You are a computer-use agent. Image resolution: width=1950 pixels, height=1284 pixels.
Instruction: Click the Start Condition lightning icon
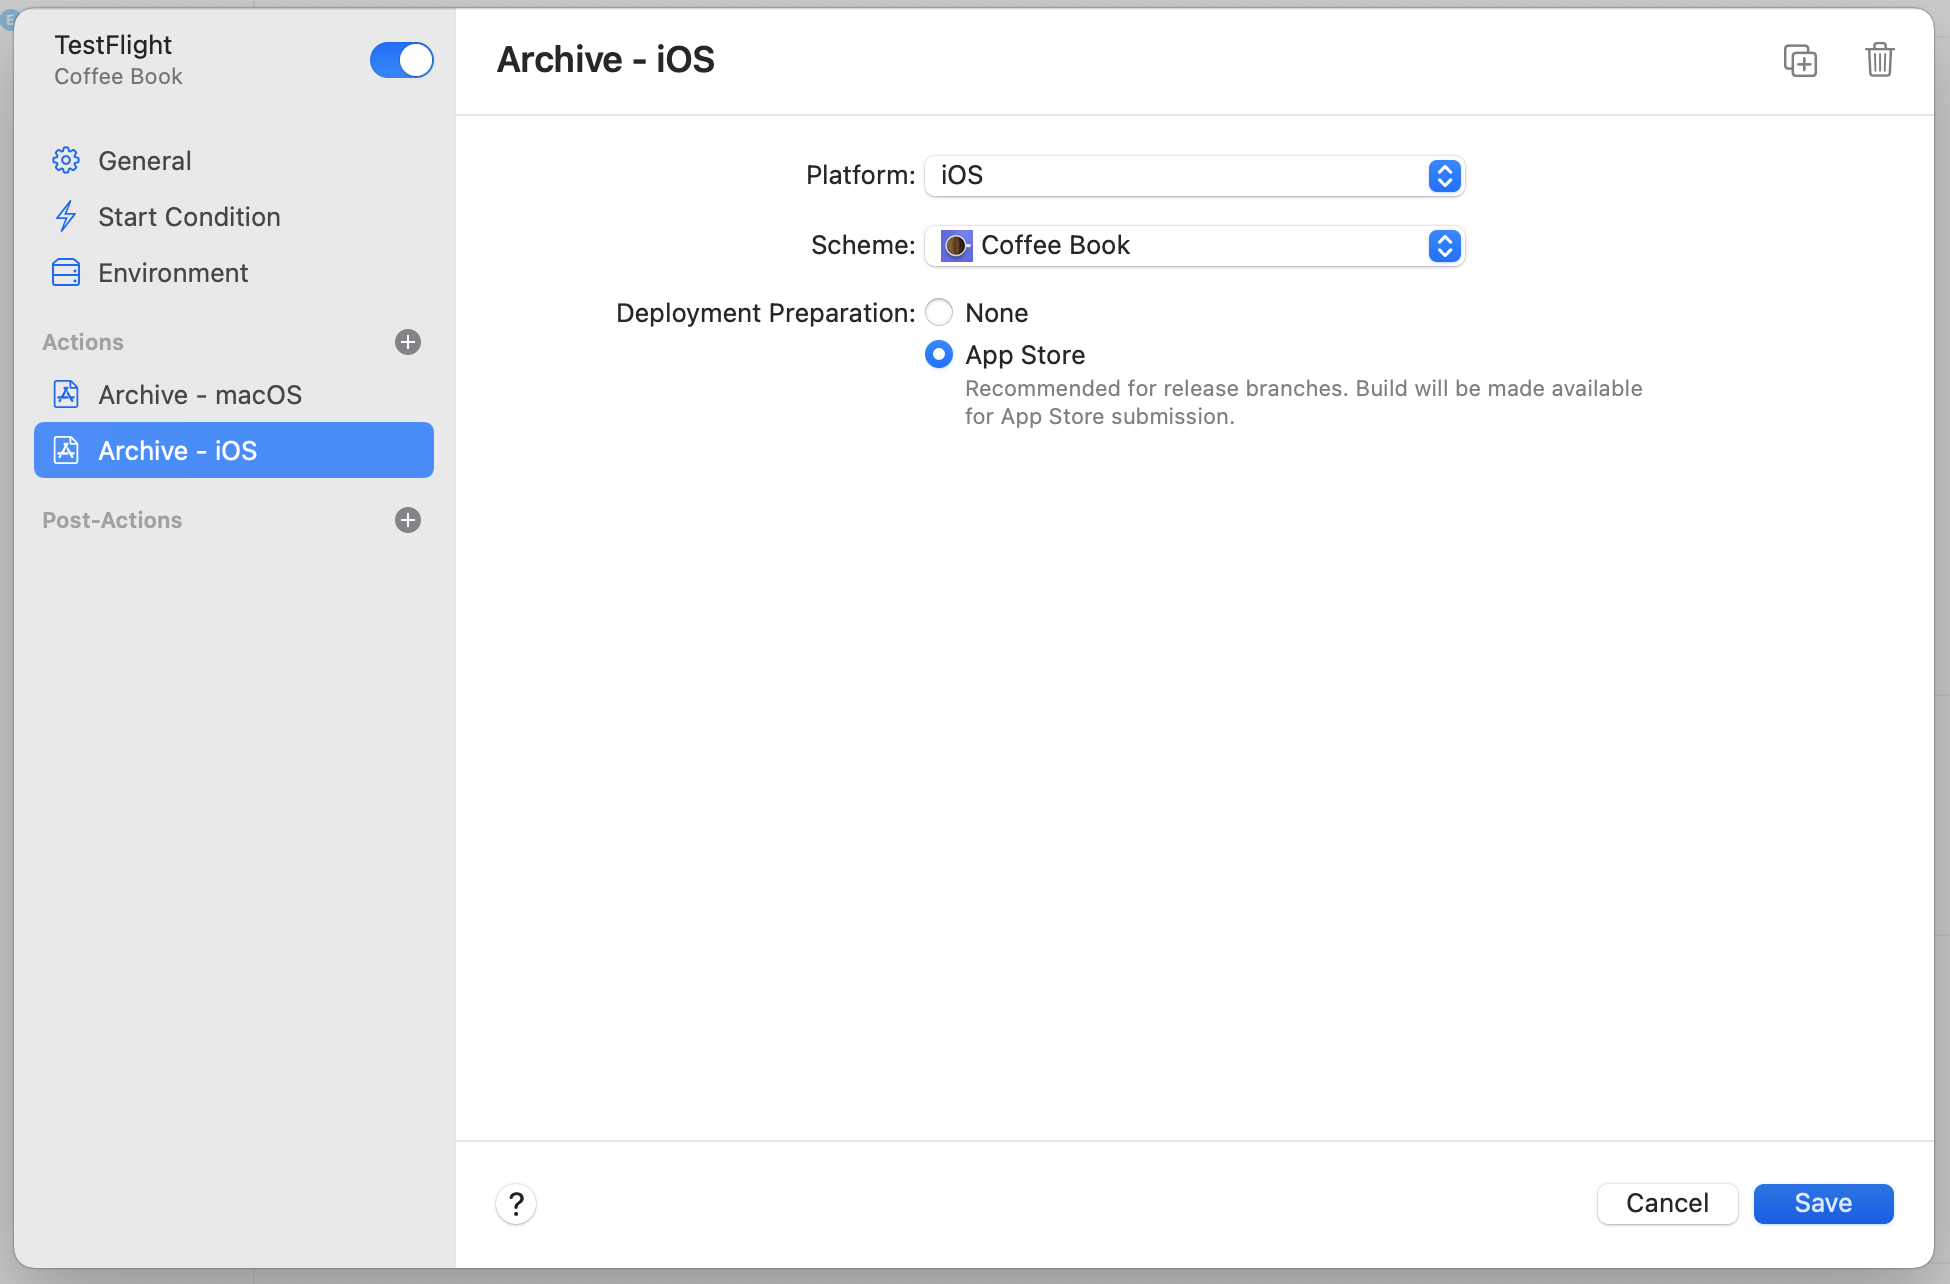[x=66, y=216]
